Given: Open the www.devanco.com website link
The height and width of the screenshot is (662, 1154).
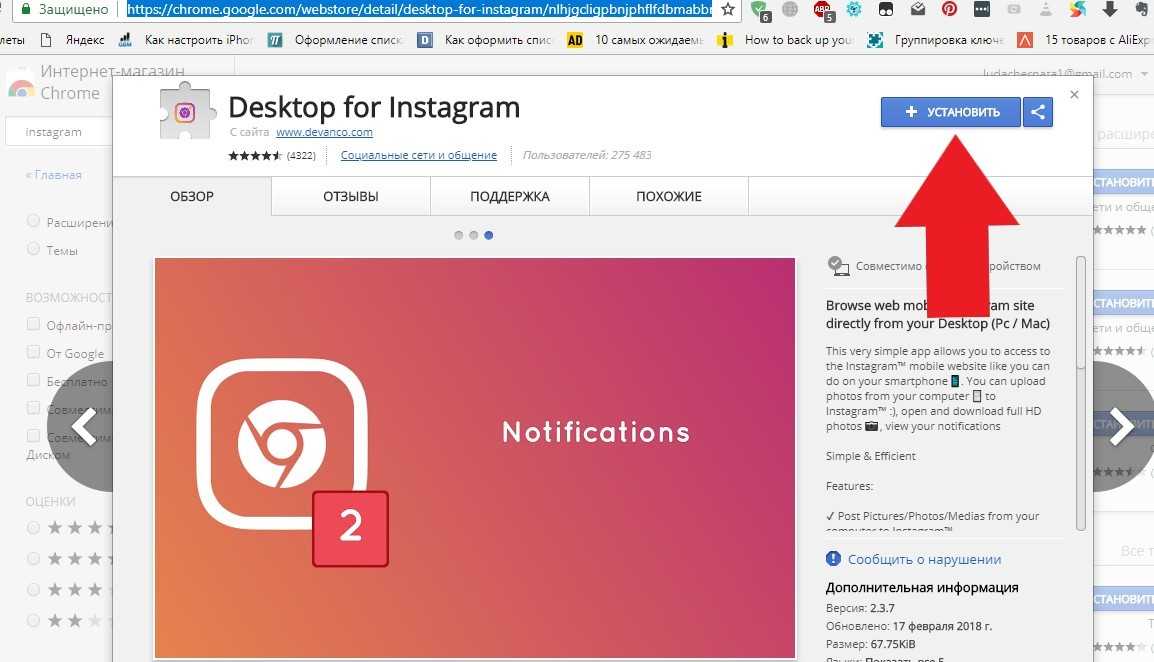Looking at the screenshot, I should pyautogui.click(x=325, y=133).
